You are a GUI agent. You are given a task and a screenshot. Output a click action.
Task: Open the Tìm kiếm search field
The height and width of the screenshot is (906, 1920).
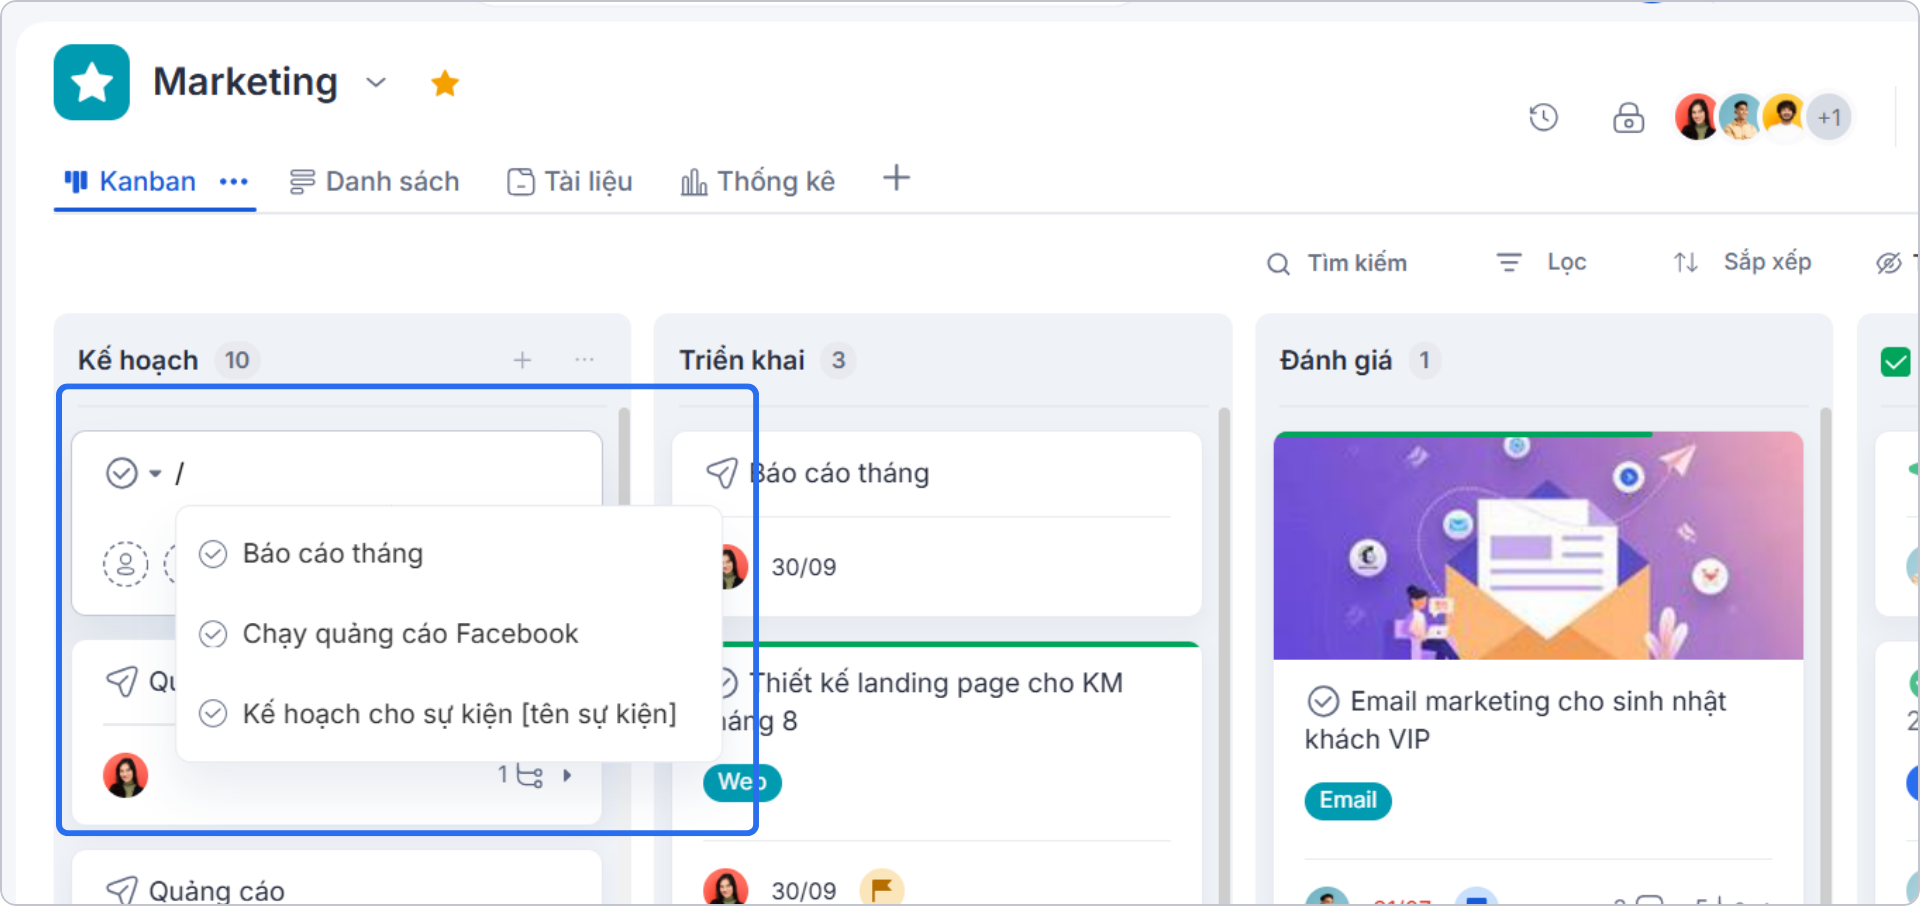point(1337,263)
